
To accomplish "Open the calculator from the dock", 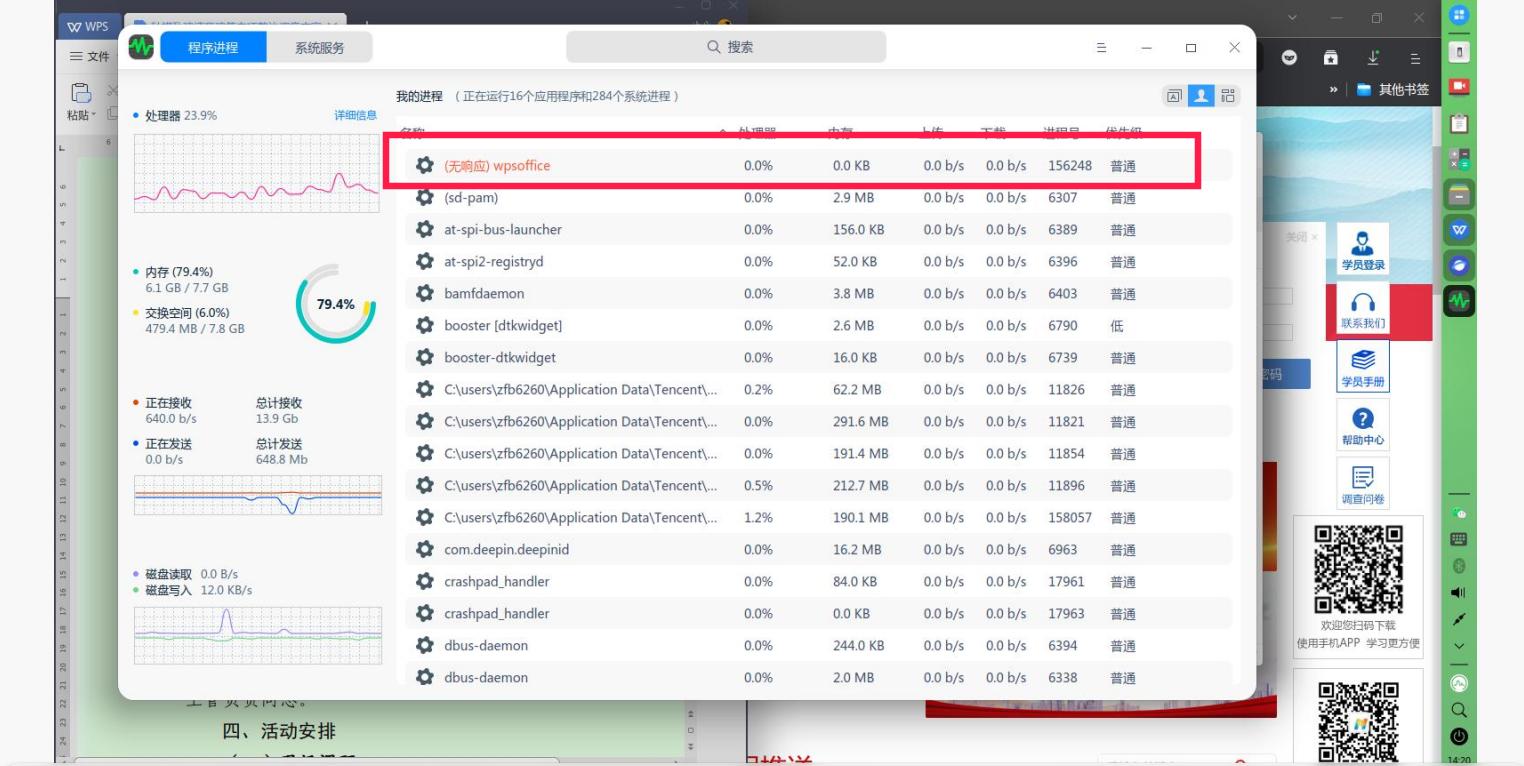I will (1458, 160).
